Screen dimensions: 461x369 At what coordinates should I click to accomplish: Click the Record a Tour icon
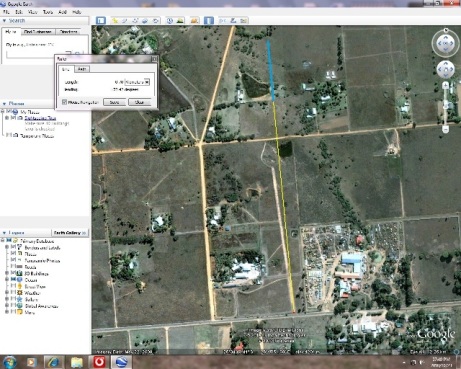tap(156, 21)
